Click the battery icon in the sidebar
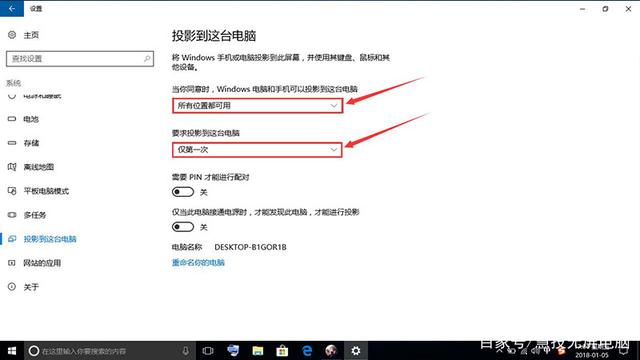640x360 pixels. pos(12,119)
